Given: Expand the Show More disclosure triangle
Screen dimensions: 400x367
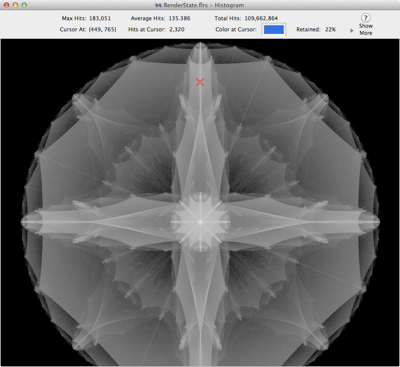Looking at the screenshot, I should 352,31.
